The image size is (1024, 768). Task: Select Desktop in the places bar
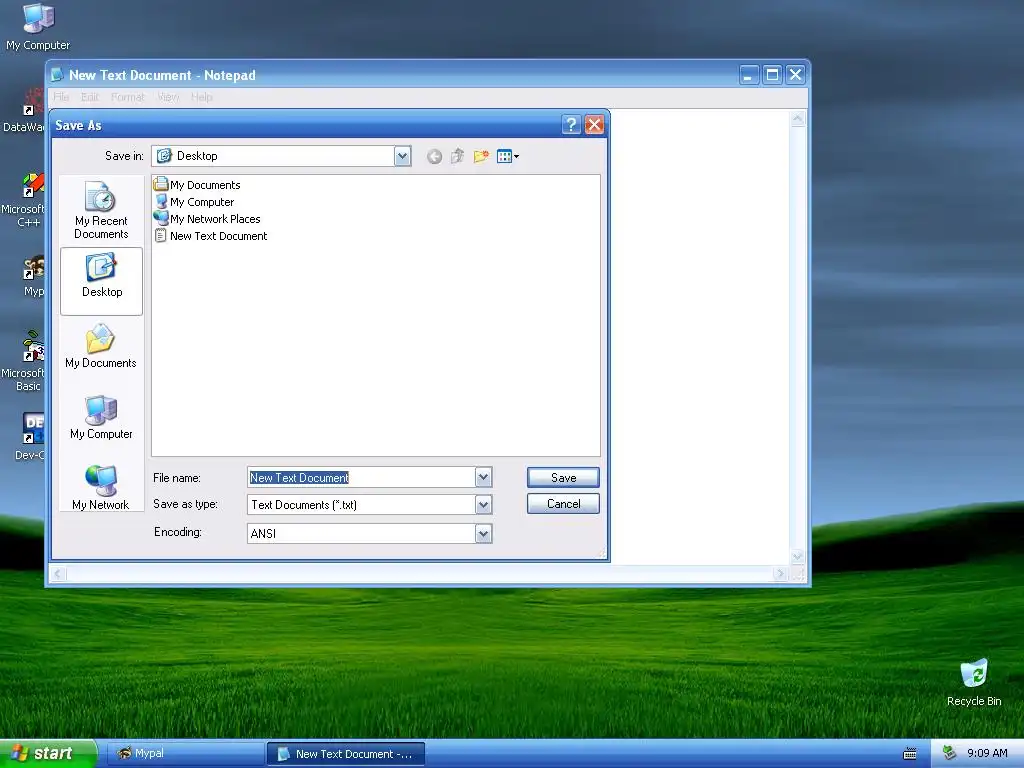pyautogui.click(x=101, y=281)
